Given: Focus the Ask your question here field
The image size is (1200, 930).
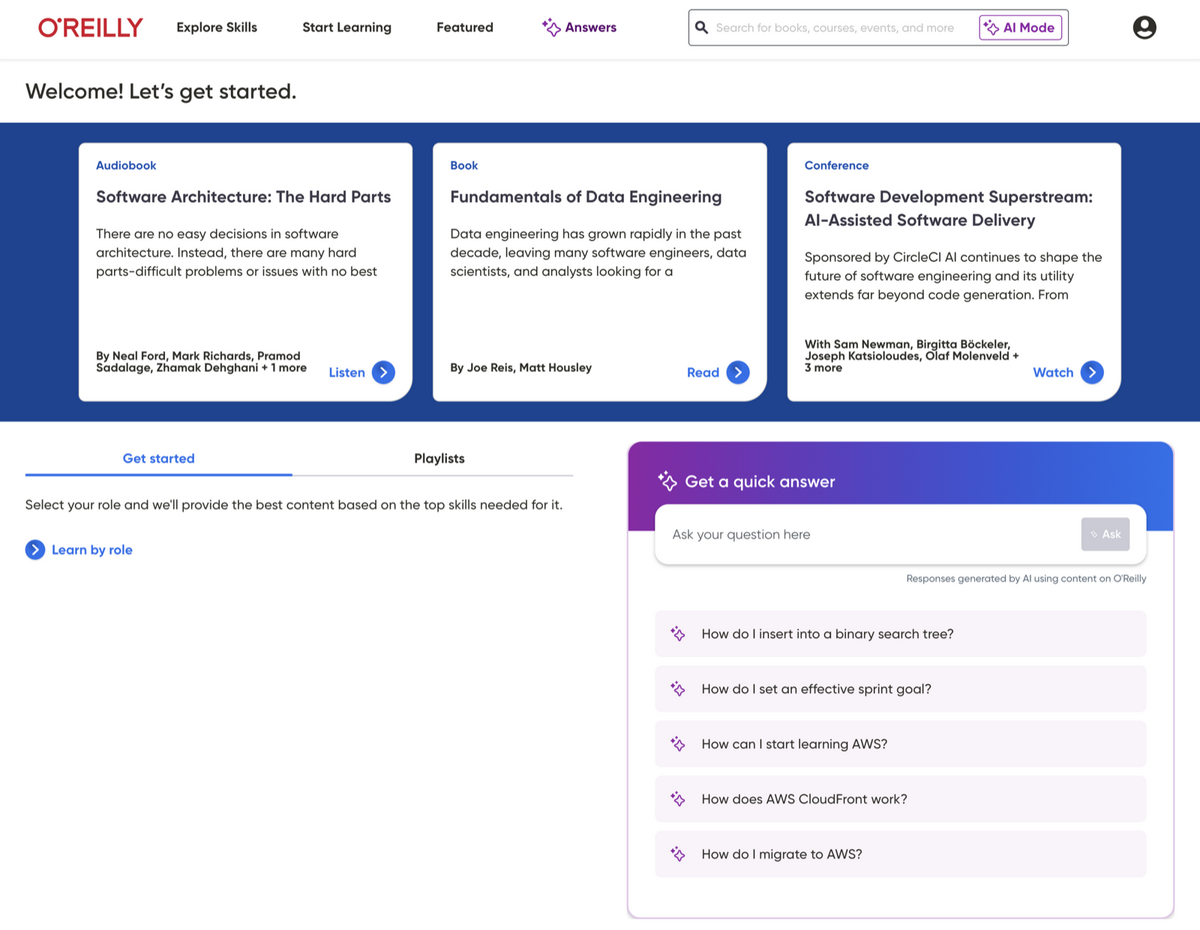Looking at the screenshot, I should coord(868,534).
